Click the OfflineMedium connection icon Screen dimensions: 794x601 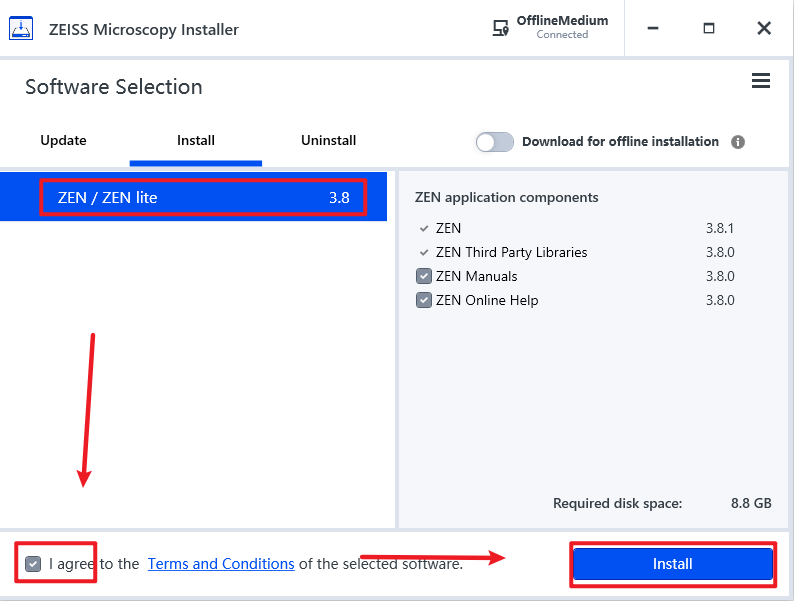[501, 28]
